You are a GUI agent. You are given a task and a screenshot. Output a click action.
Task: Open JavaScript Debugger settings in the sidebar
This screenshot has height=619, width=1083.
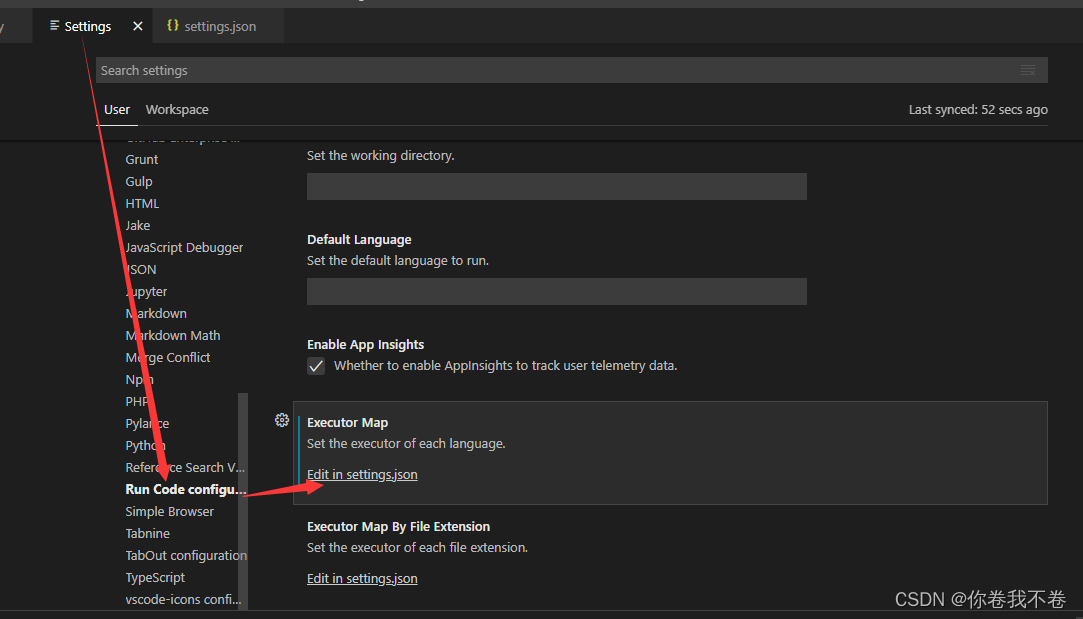pyautogui.click(x=184, y=248)
